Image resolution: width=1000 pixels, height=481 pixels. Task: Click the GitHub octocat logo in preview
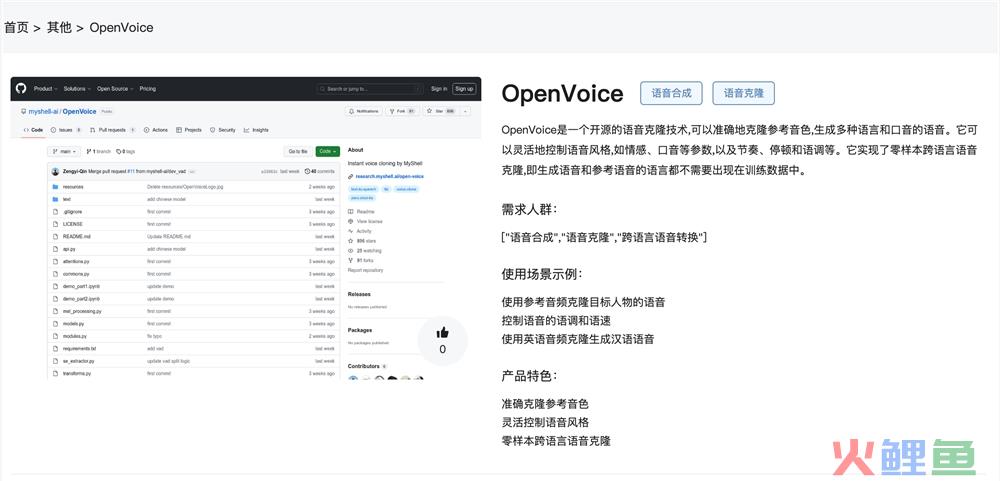coord(20,89)
